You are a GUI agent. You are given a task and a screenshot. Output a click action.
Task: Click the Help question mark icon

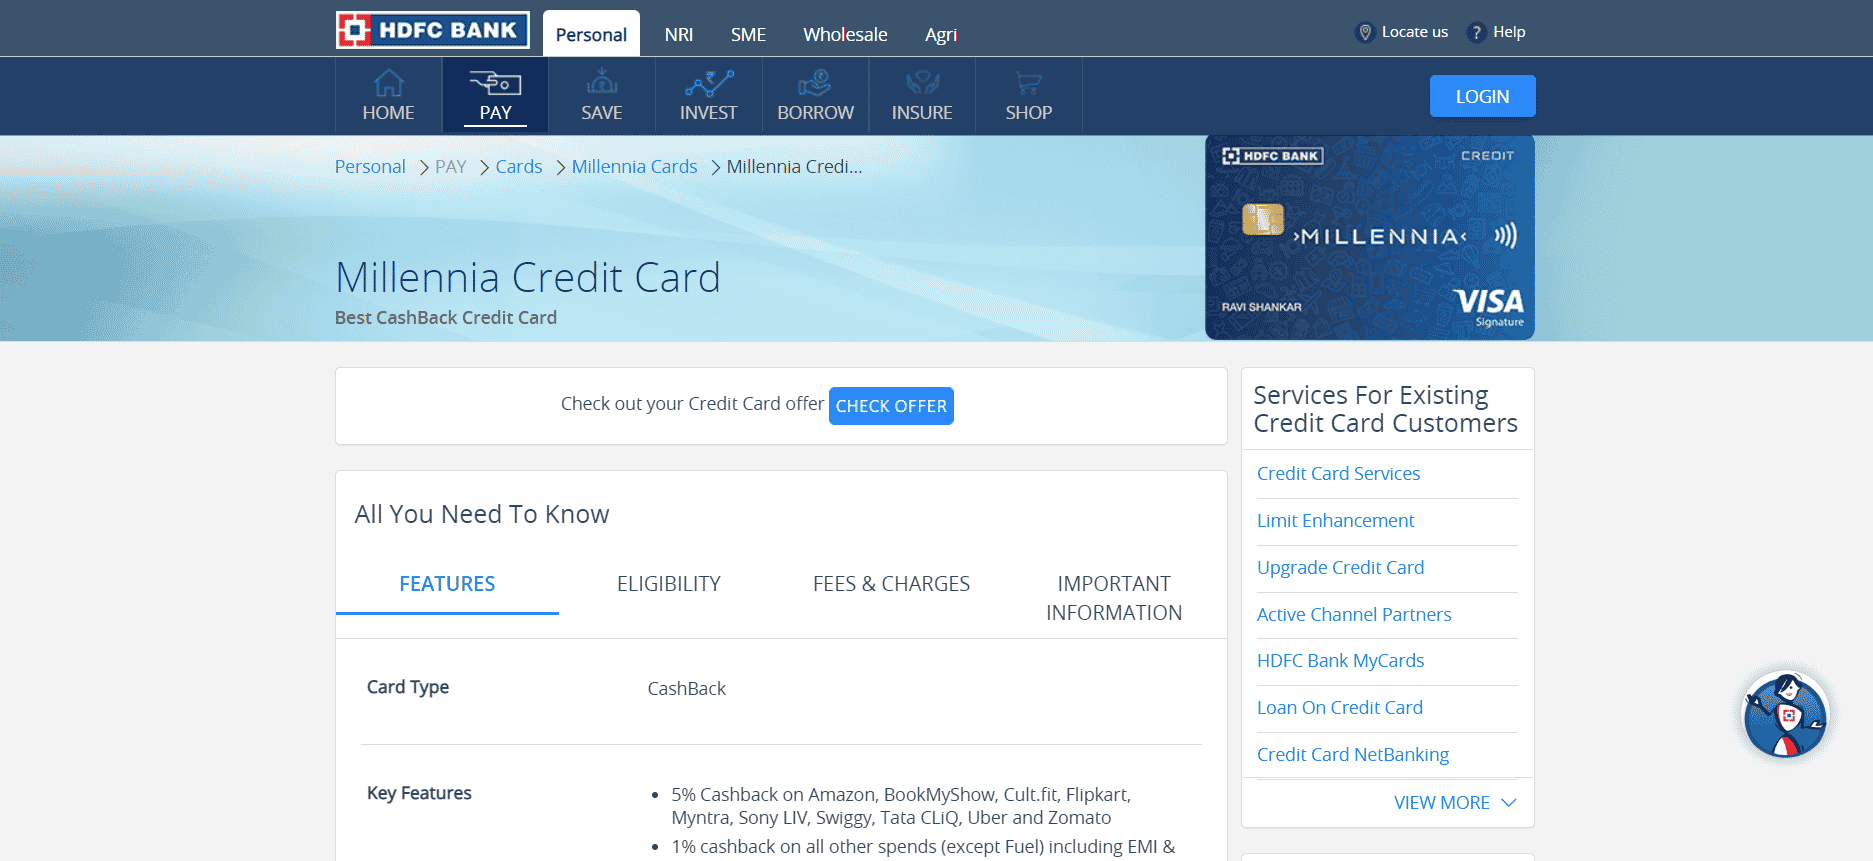click(1476, 32)
